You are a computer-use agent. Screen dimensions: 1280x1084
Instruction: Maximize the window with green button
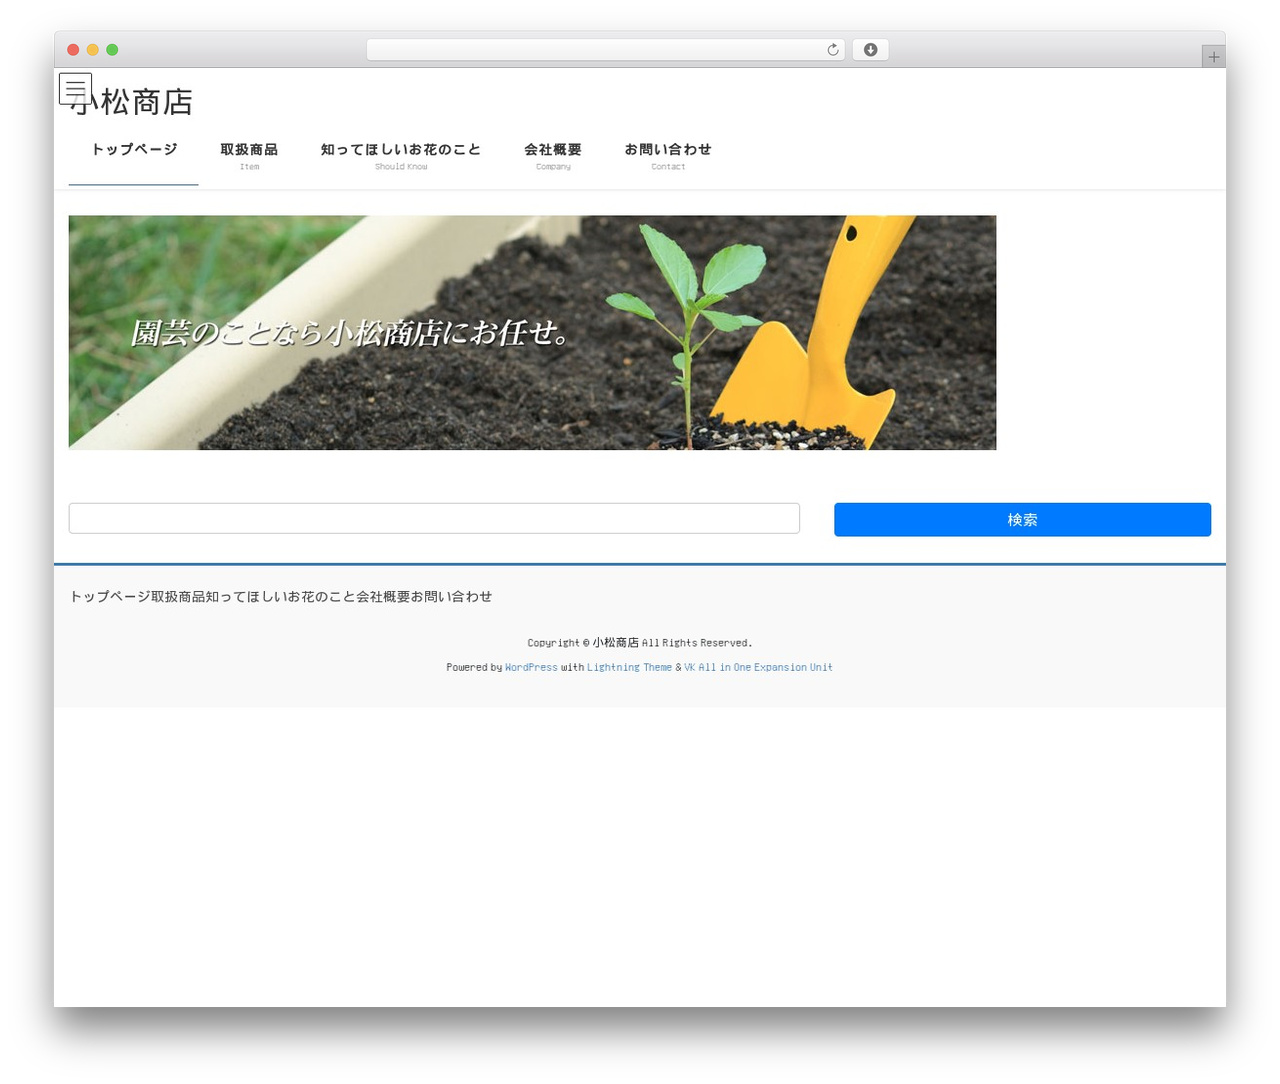[x=112, y=50]
